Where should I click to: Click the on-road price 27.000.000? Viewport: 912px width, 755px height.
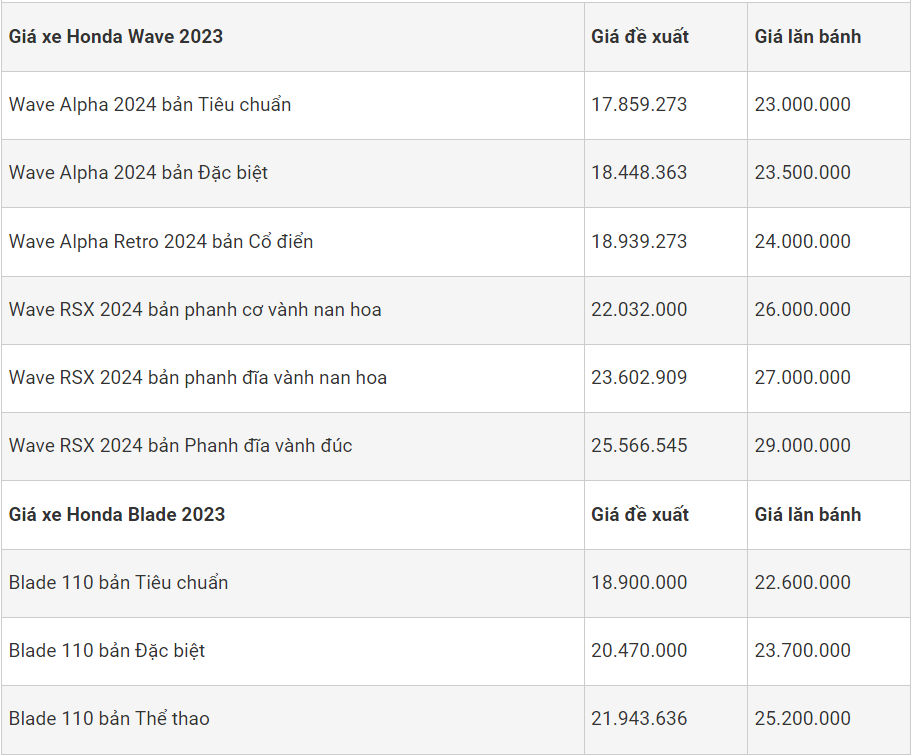coord(803,378)
